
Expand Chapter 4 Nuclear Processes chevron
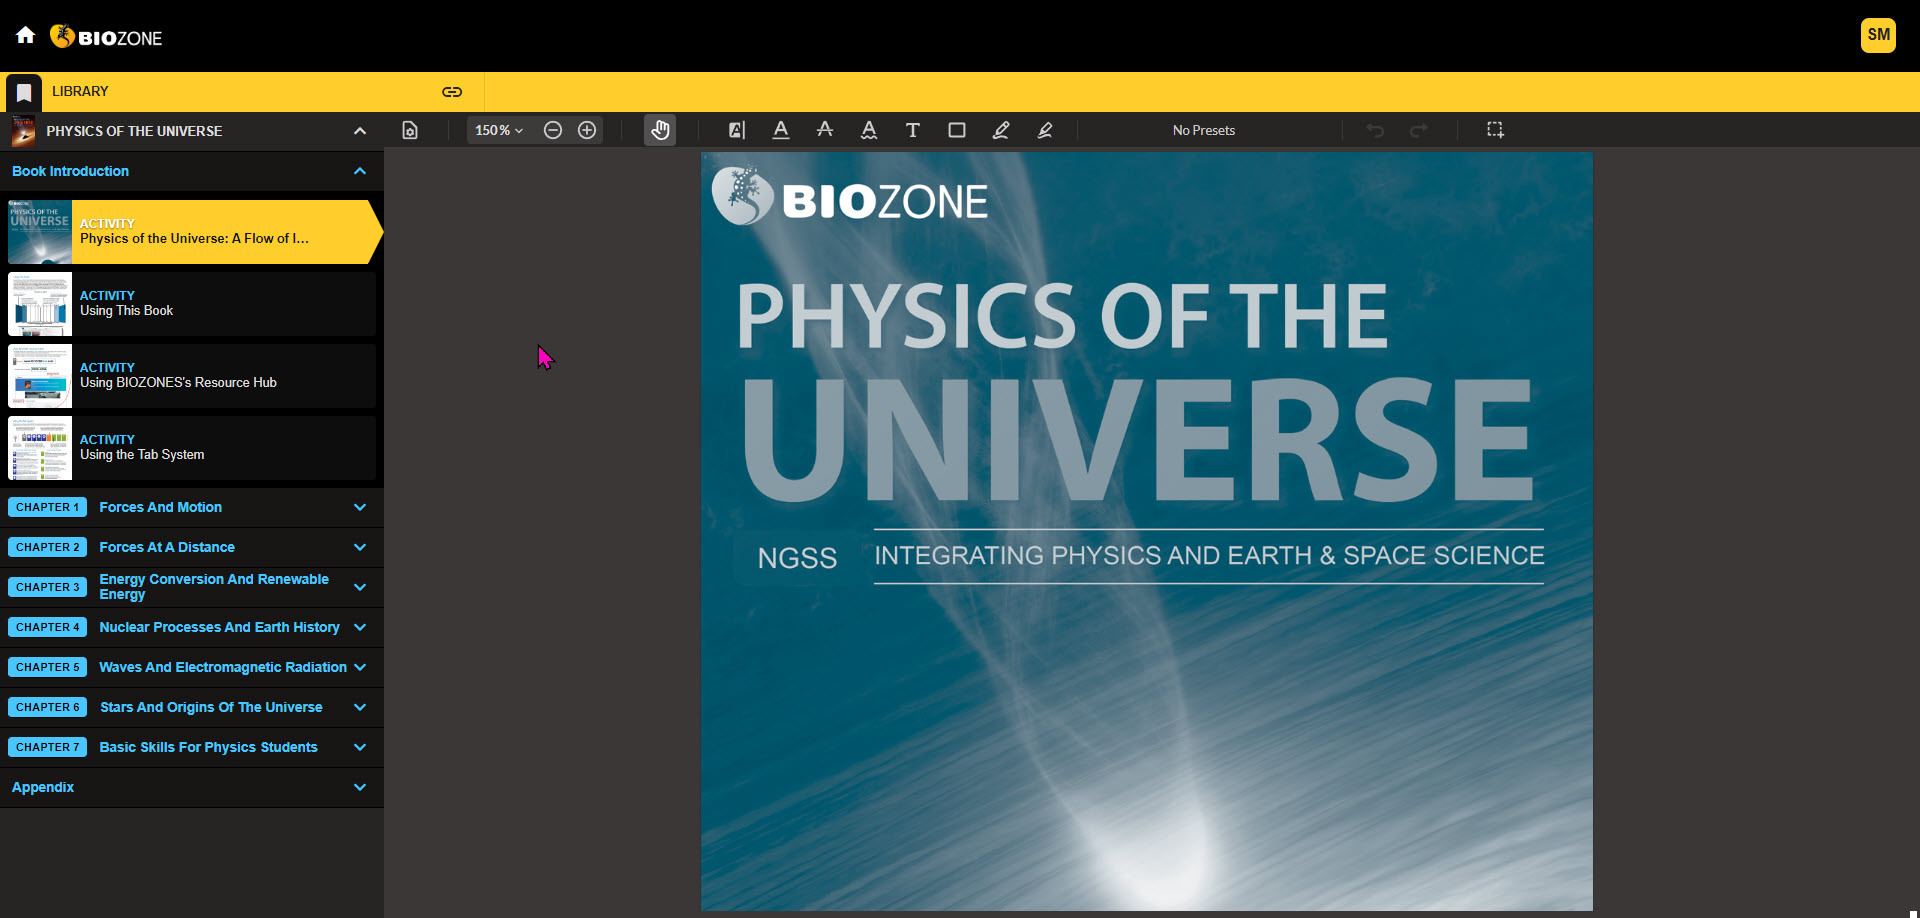360,627
